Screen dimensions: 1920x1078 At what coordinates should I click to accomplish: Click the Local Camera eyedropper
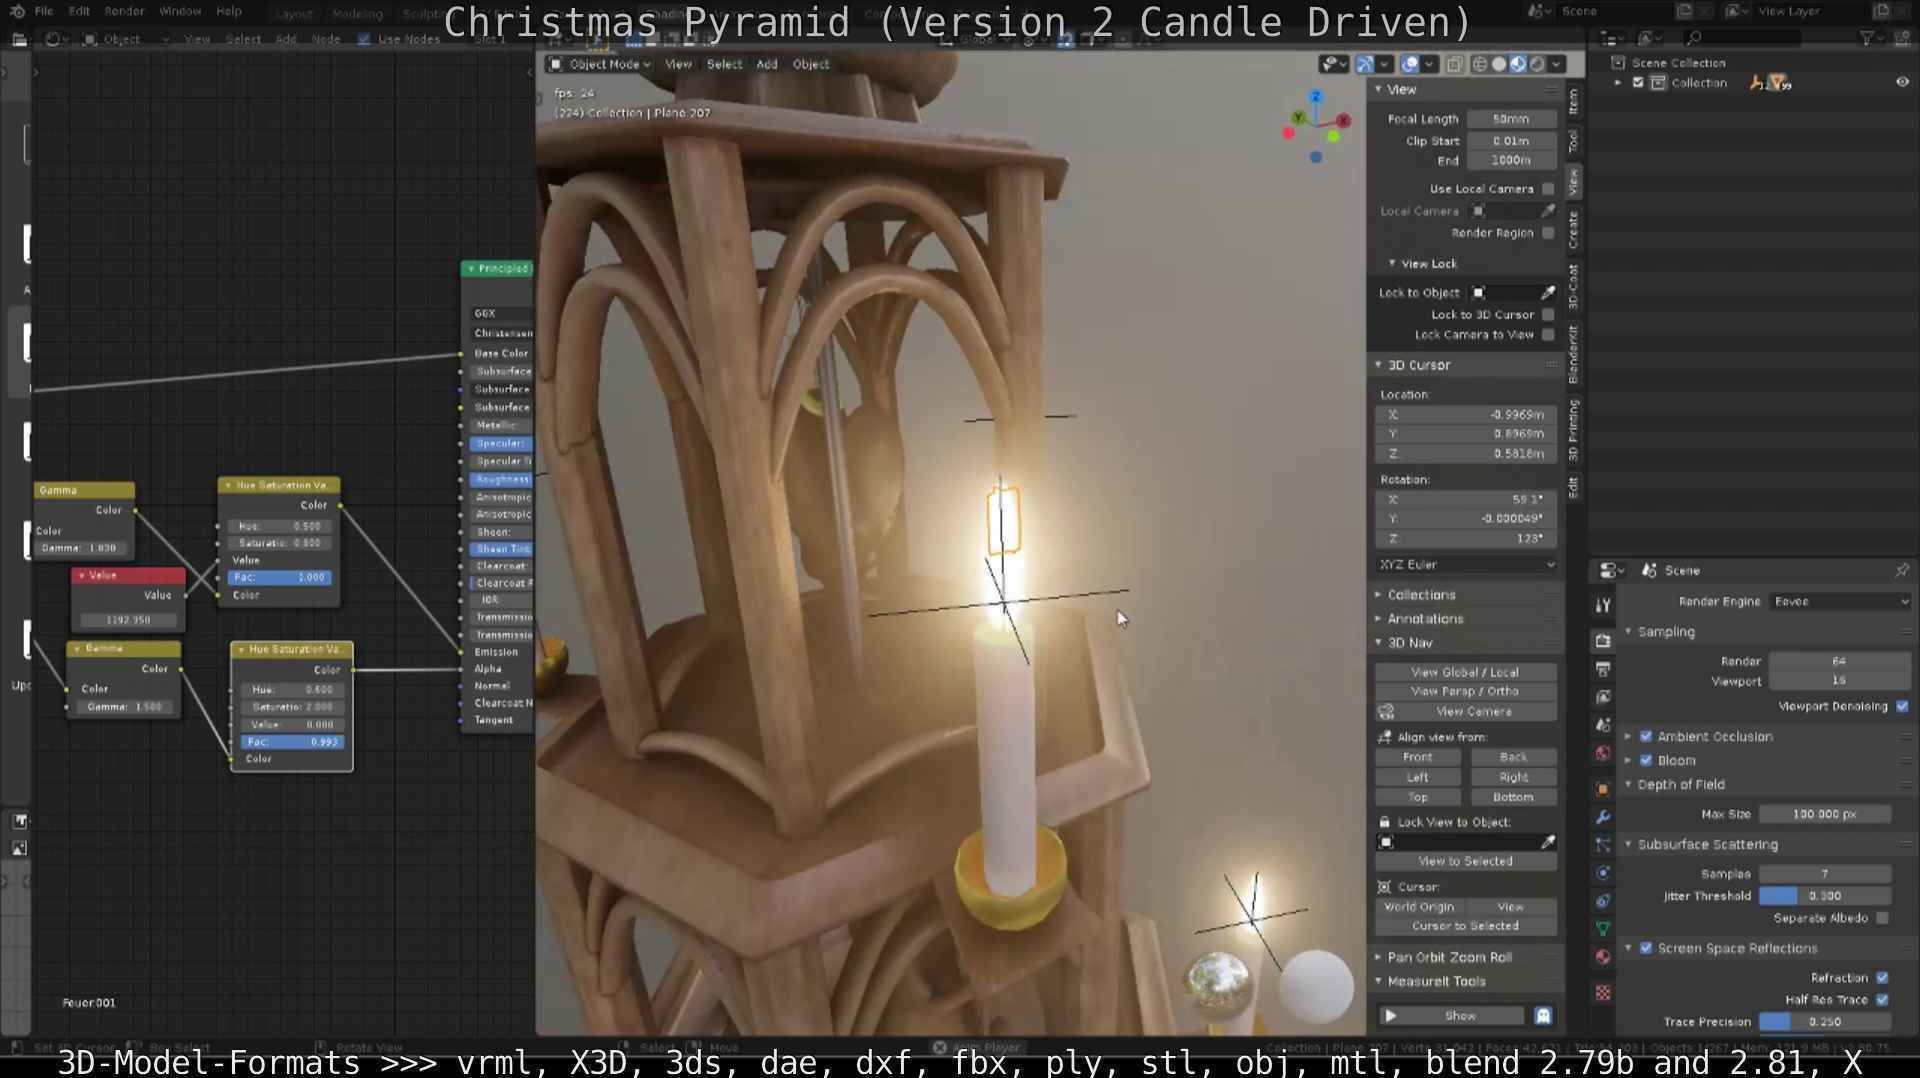(1548, 211)
